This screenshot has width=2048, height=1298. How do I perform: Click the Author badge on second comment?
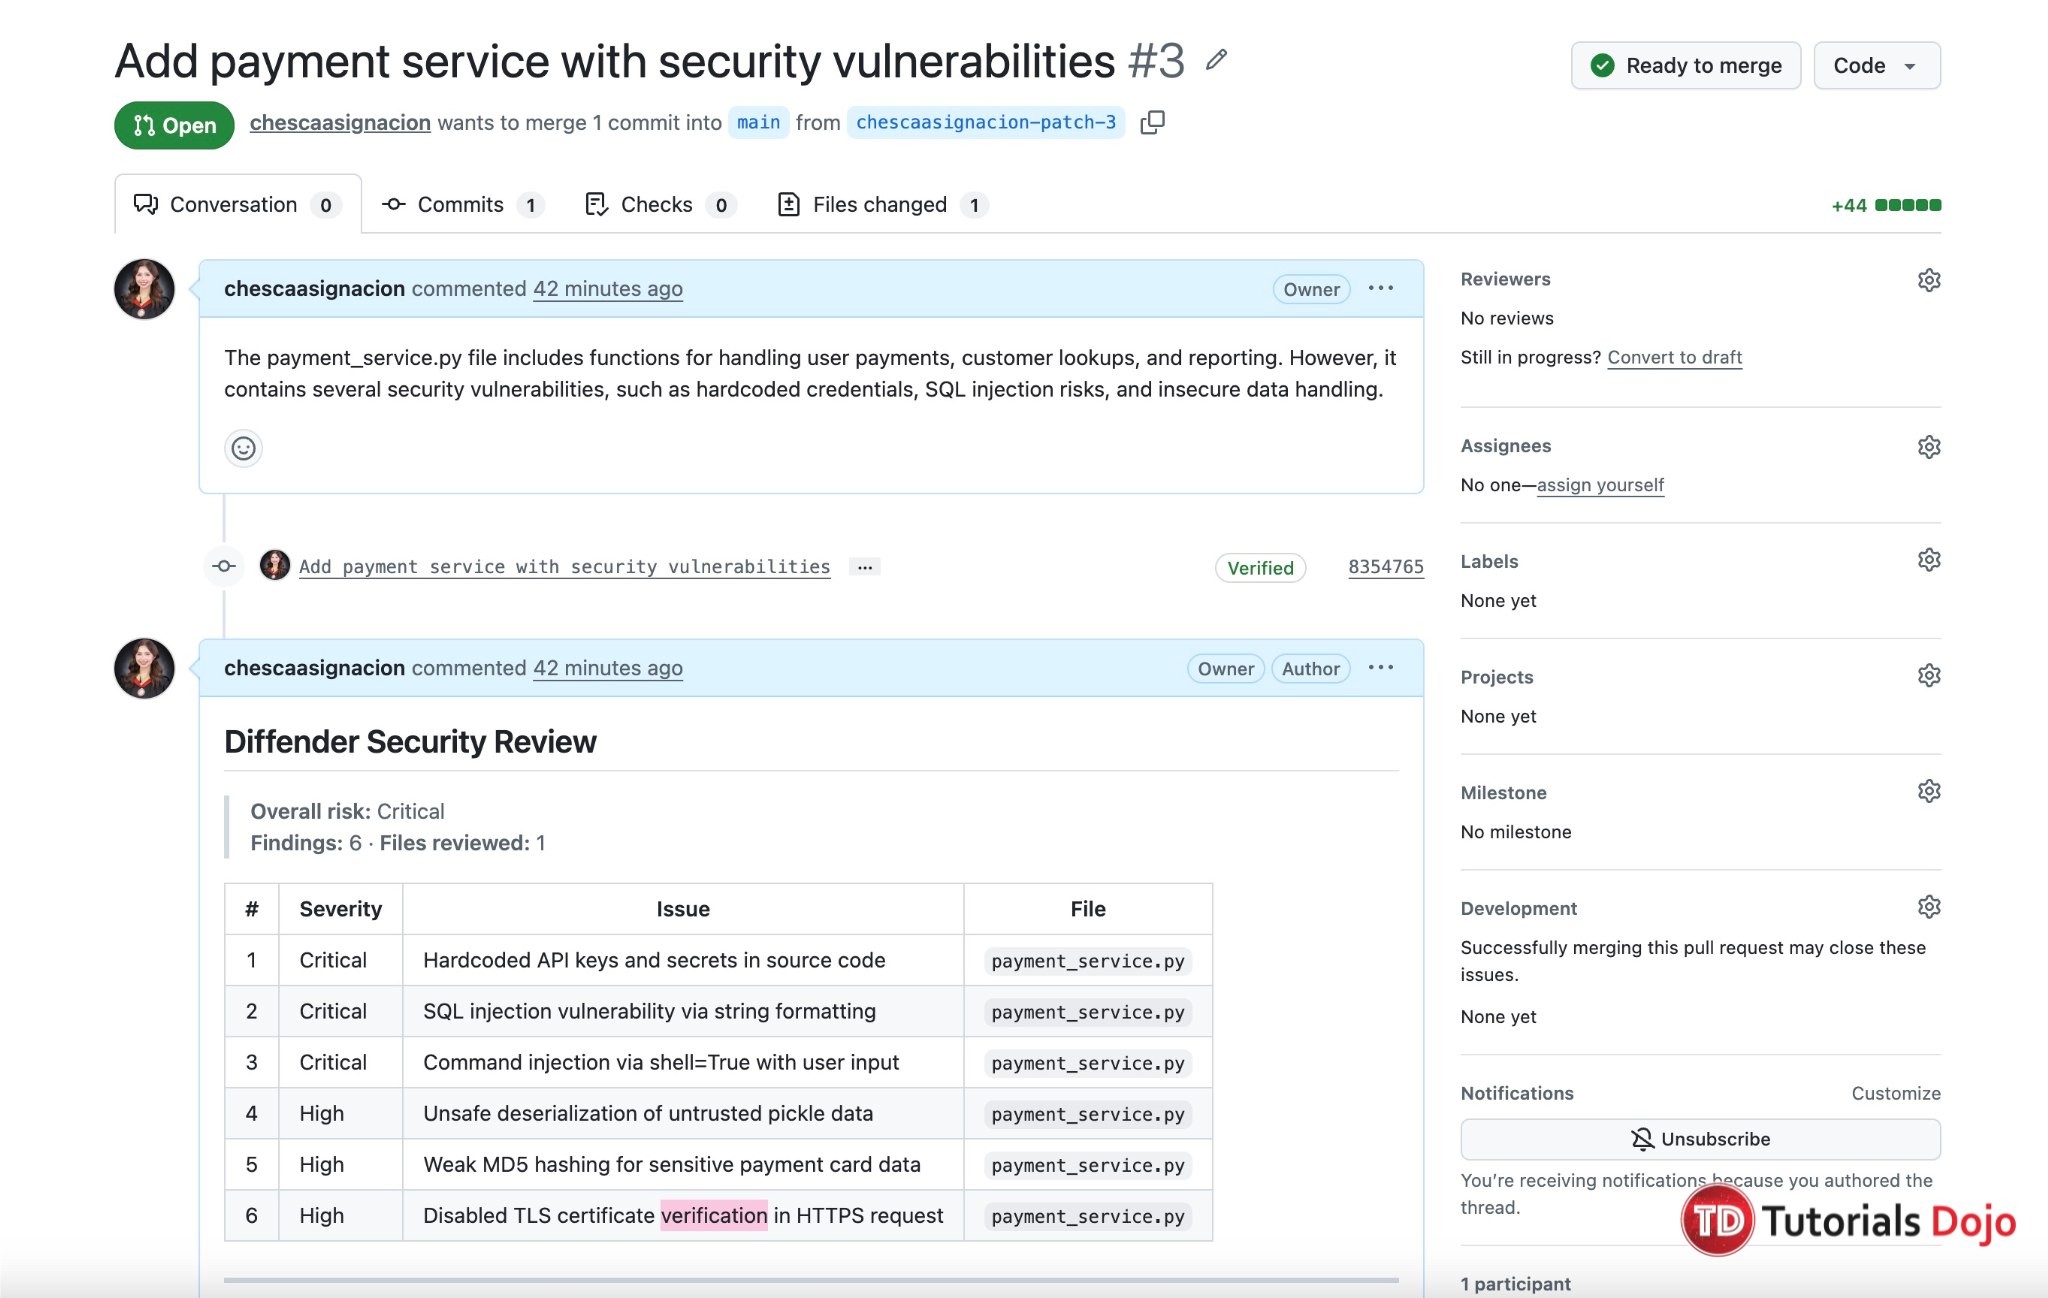click(x=1311, y=669)
